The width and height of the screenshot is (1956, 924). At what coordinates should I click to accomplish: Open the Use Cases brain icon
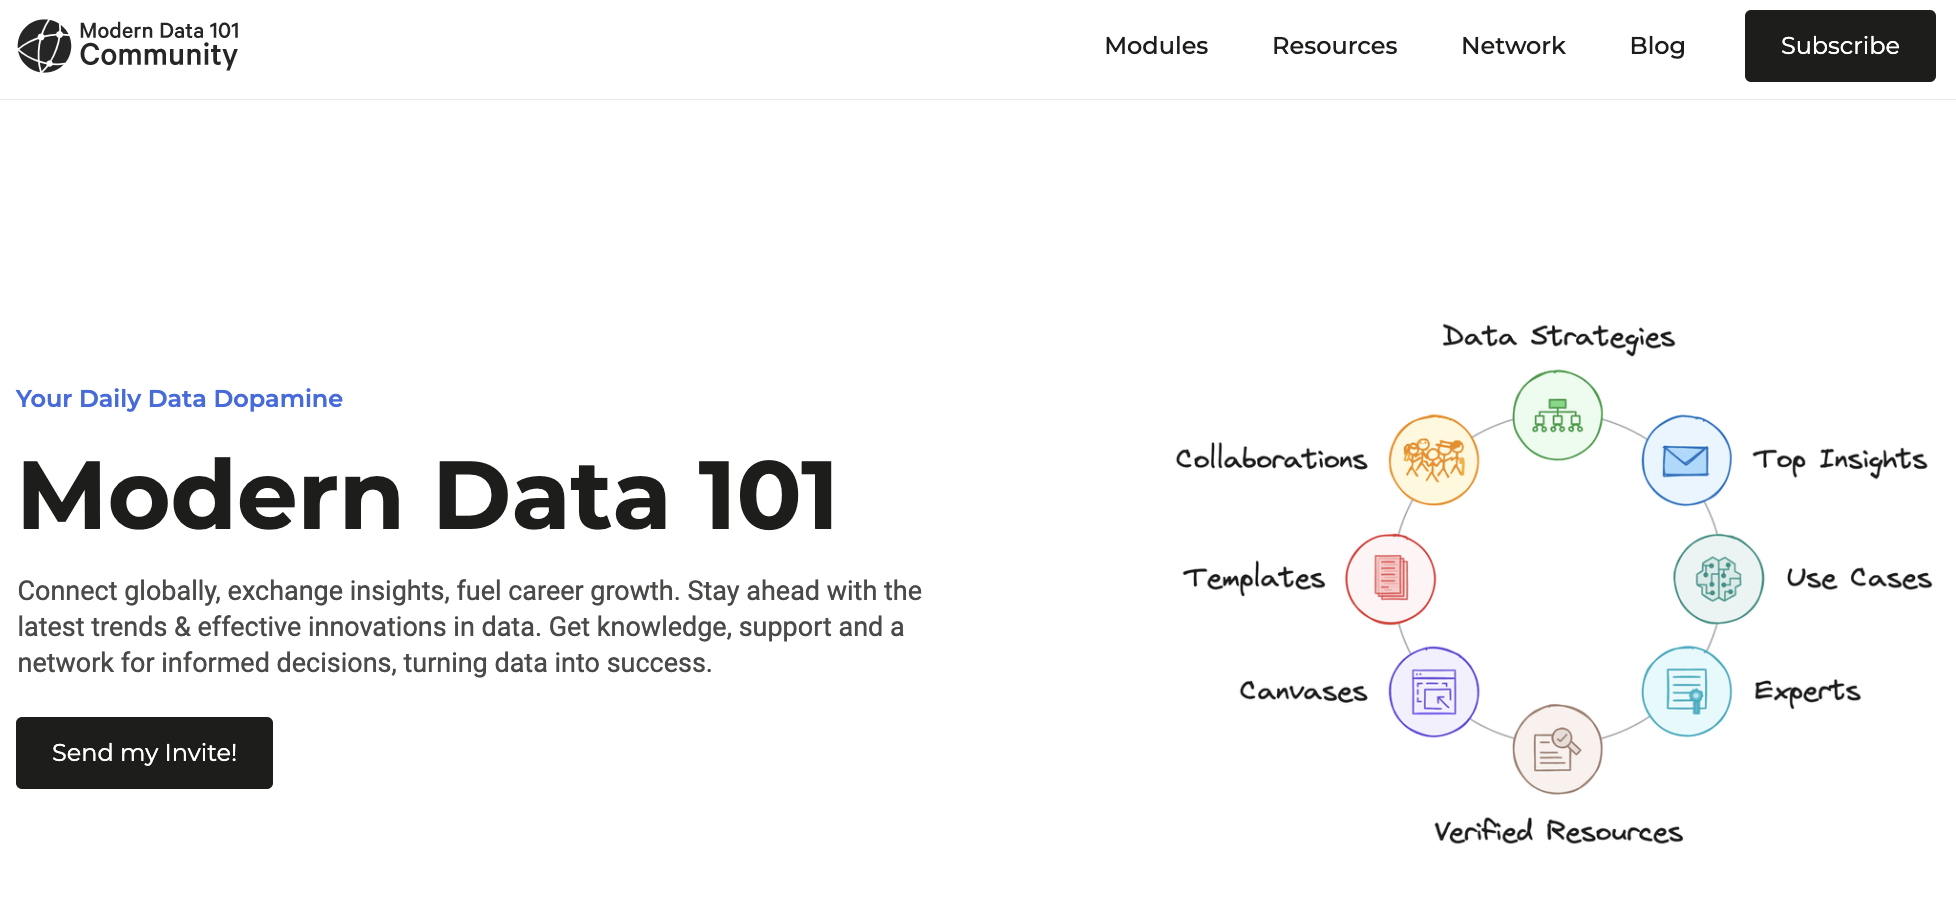click(x=1718, y=579)
